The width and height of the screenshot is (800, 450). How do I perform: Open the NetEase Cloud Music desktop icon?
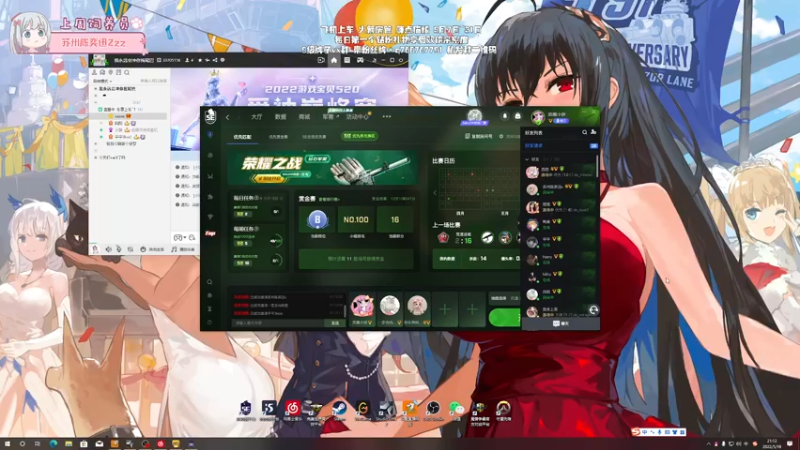[292, 409]
